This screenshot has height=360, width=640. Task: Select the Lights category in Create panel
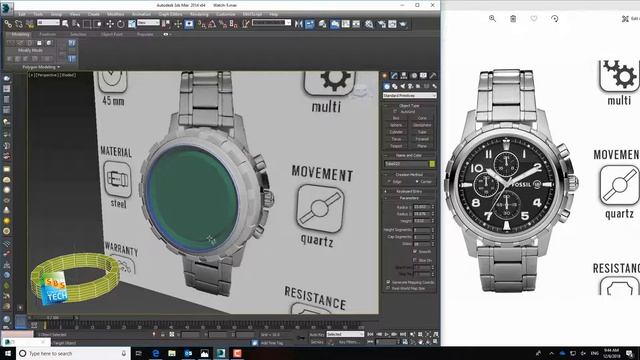(402, 86)
